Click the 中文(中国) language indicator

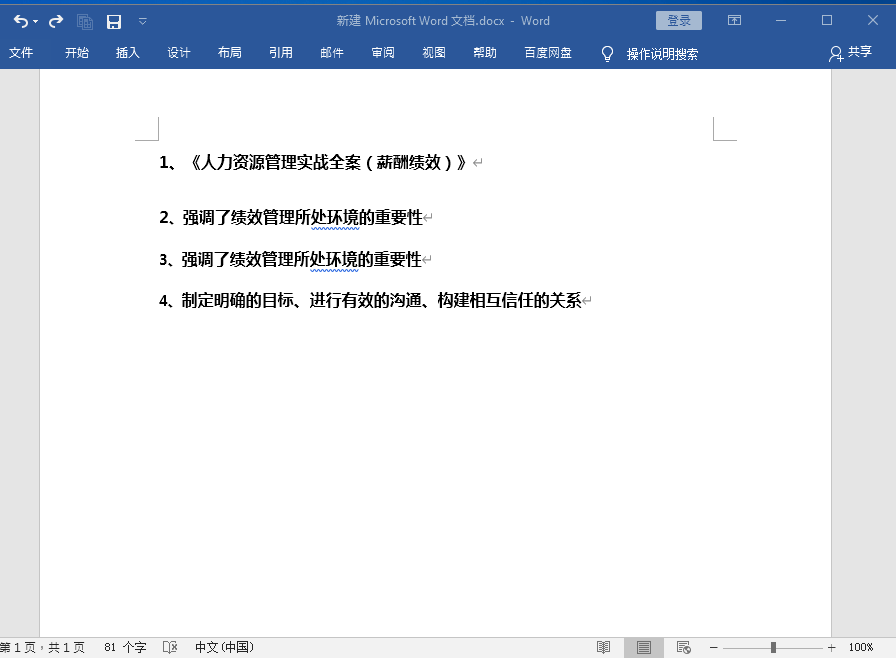225,647
